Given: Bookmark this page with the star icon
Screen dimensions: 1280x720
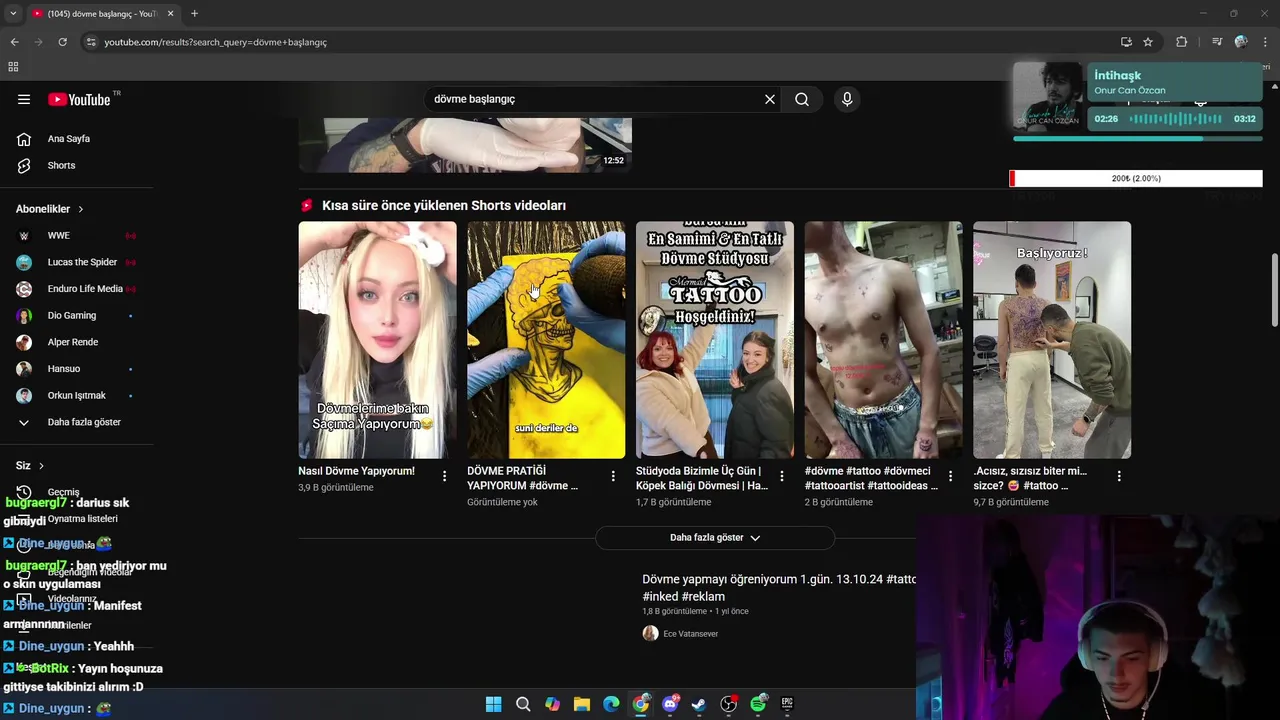Looking at the screenshot, I should (1148, 42).
